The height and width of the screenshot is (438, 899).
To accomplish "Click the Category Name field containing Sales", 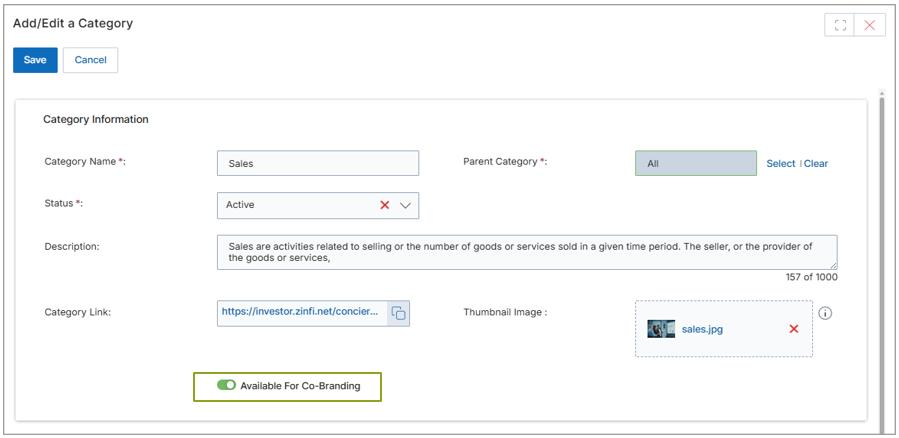I will point(318,163).
